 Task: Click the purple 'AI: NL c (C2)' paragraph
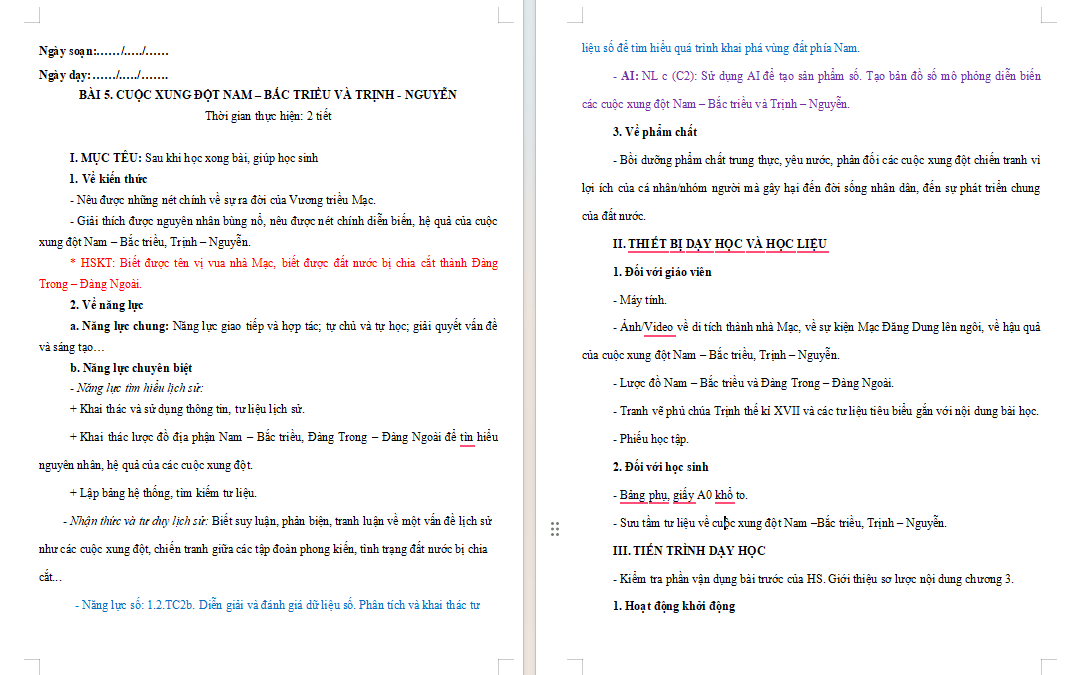click(811, 90)
